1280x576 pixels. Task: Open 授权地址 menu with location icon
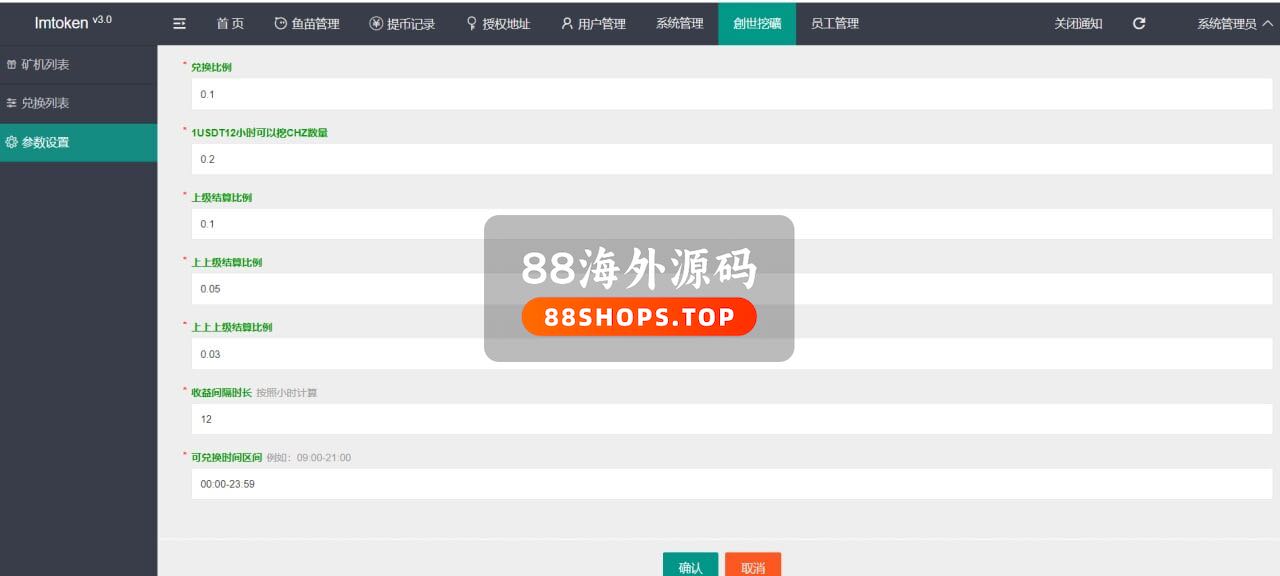[x=498, y=24]
